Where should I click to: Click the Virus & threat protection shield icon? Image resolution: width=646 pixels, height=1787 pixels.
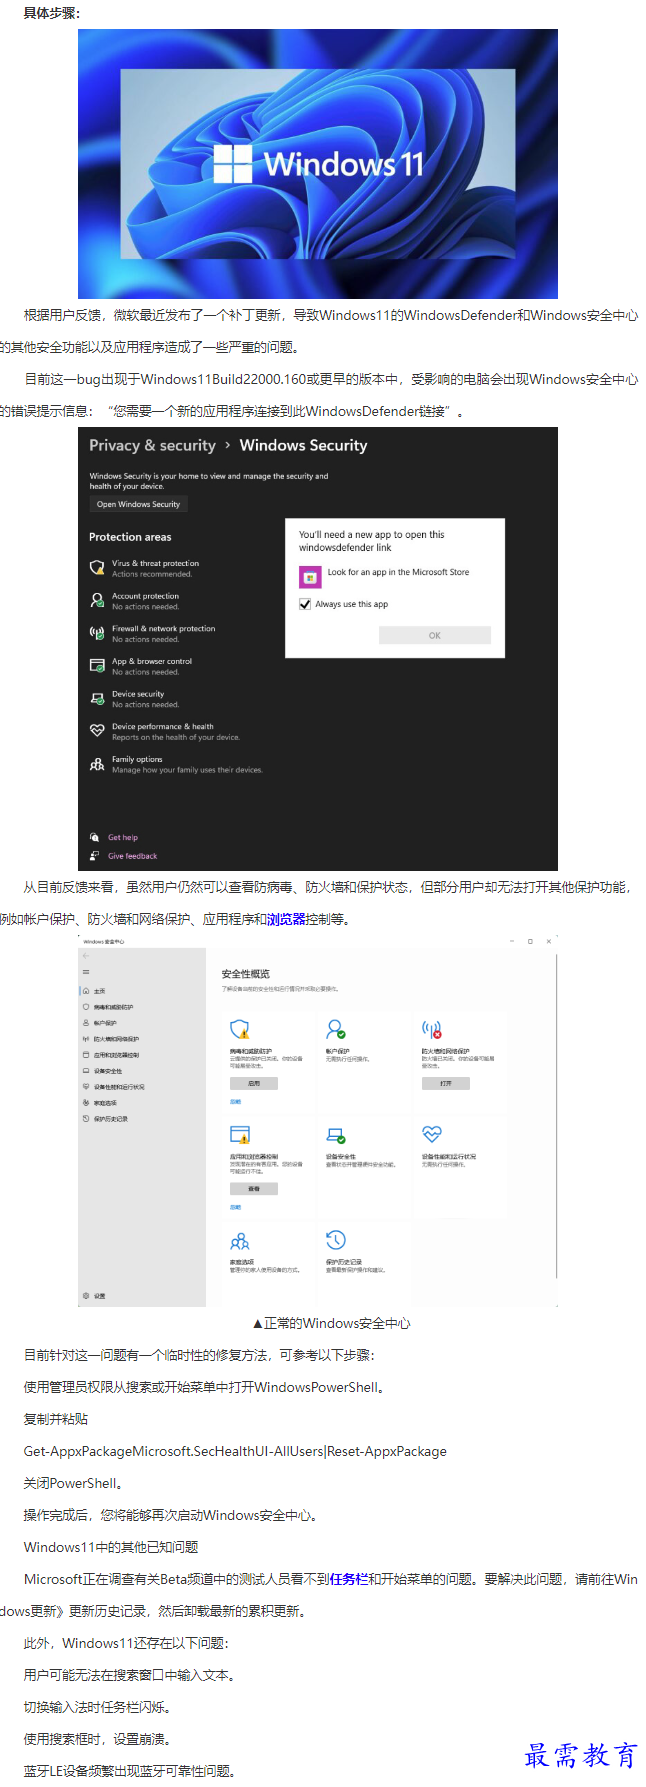tap(97, 568)
